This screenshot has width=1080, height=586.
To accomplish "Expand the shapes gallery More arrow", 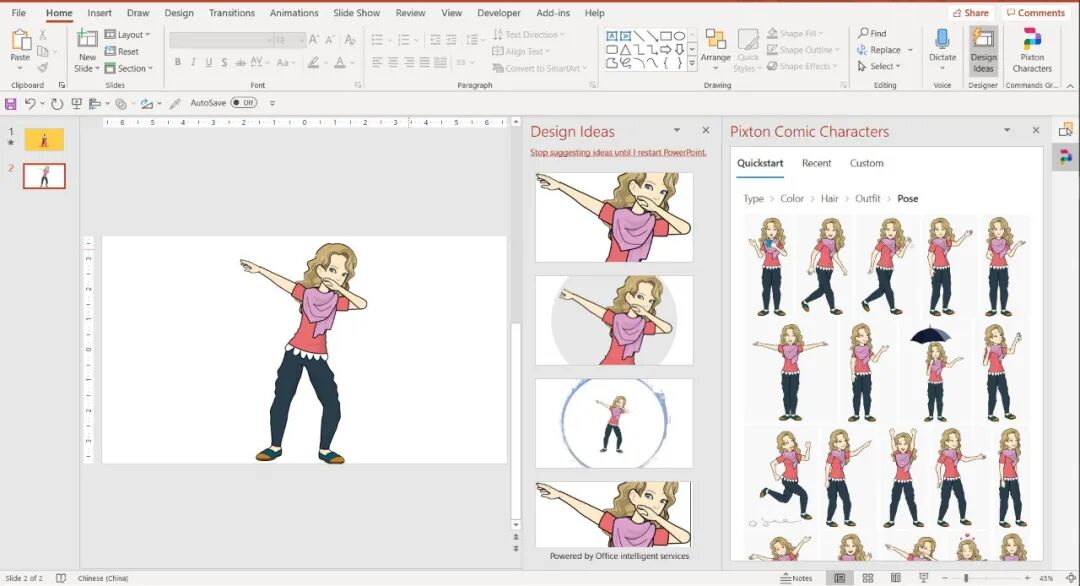I will 692,64.
